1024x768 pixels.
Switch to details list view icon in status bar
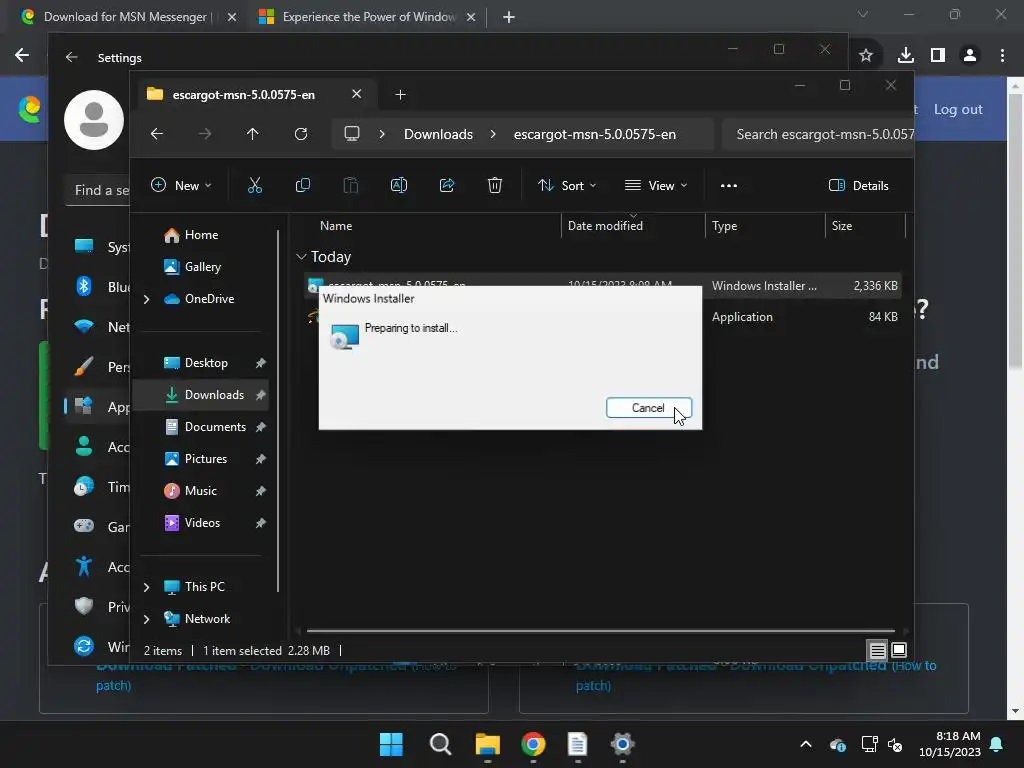(877, 650)
